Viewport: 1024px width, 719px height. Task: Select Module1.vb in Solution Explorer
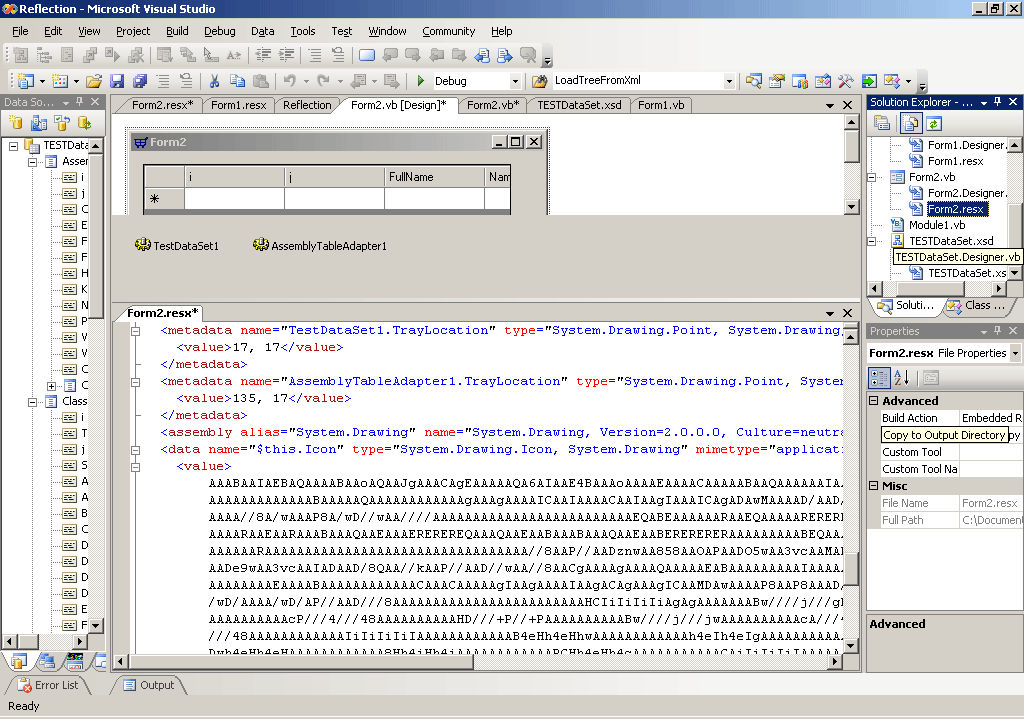936,225
